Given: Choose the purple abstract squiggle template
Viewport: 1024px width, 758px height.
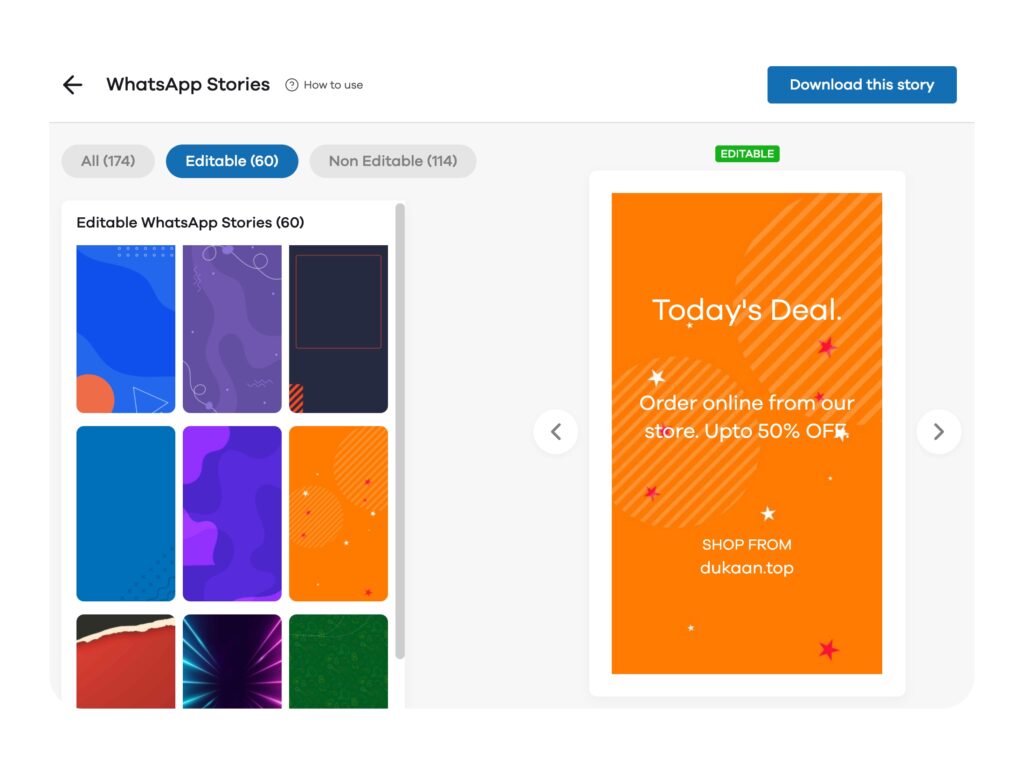Looking at the screenshot, I should [232, 329].
